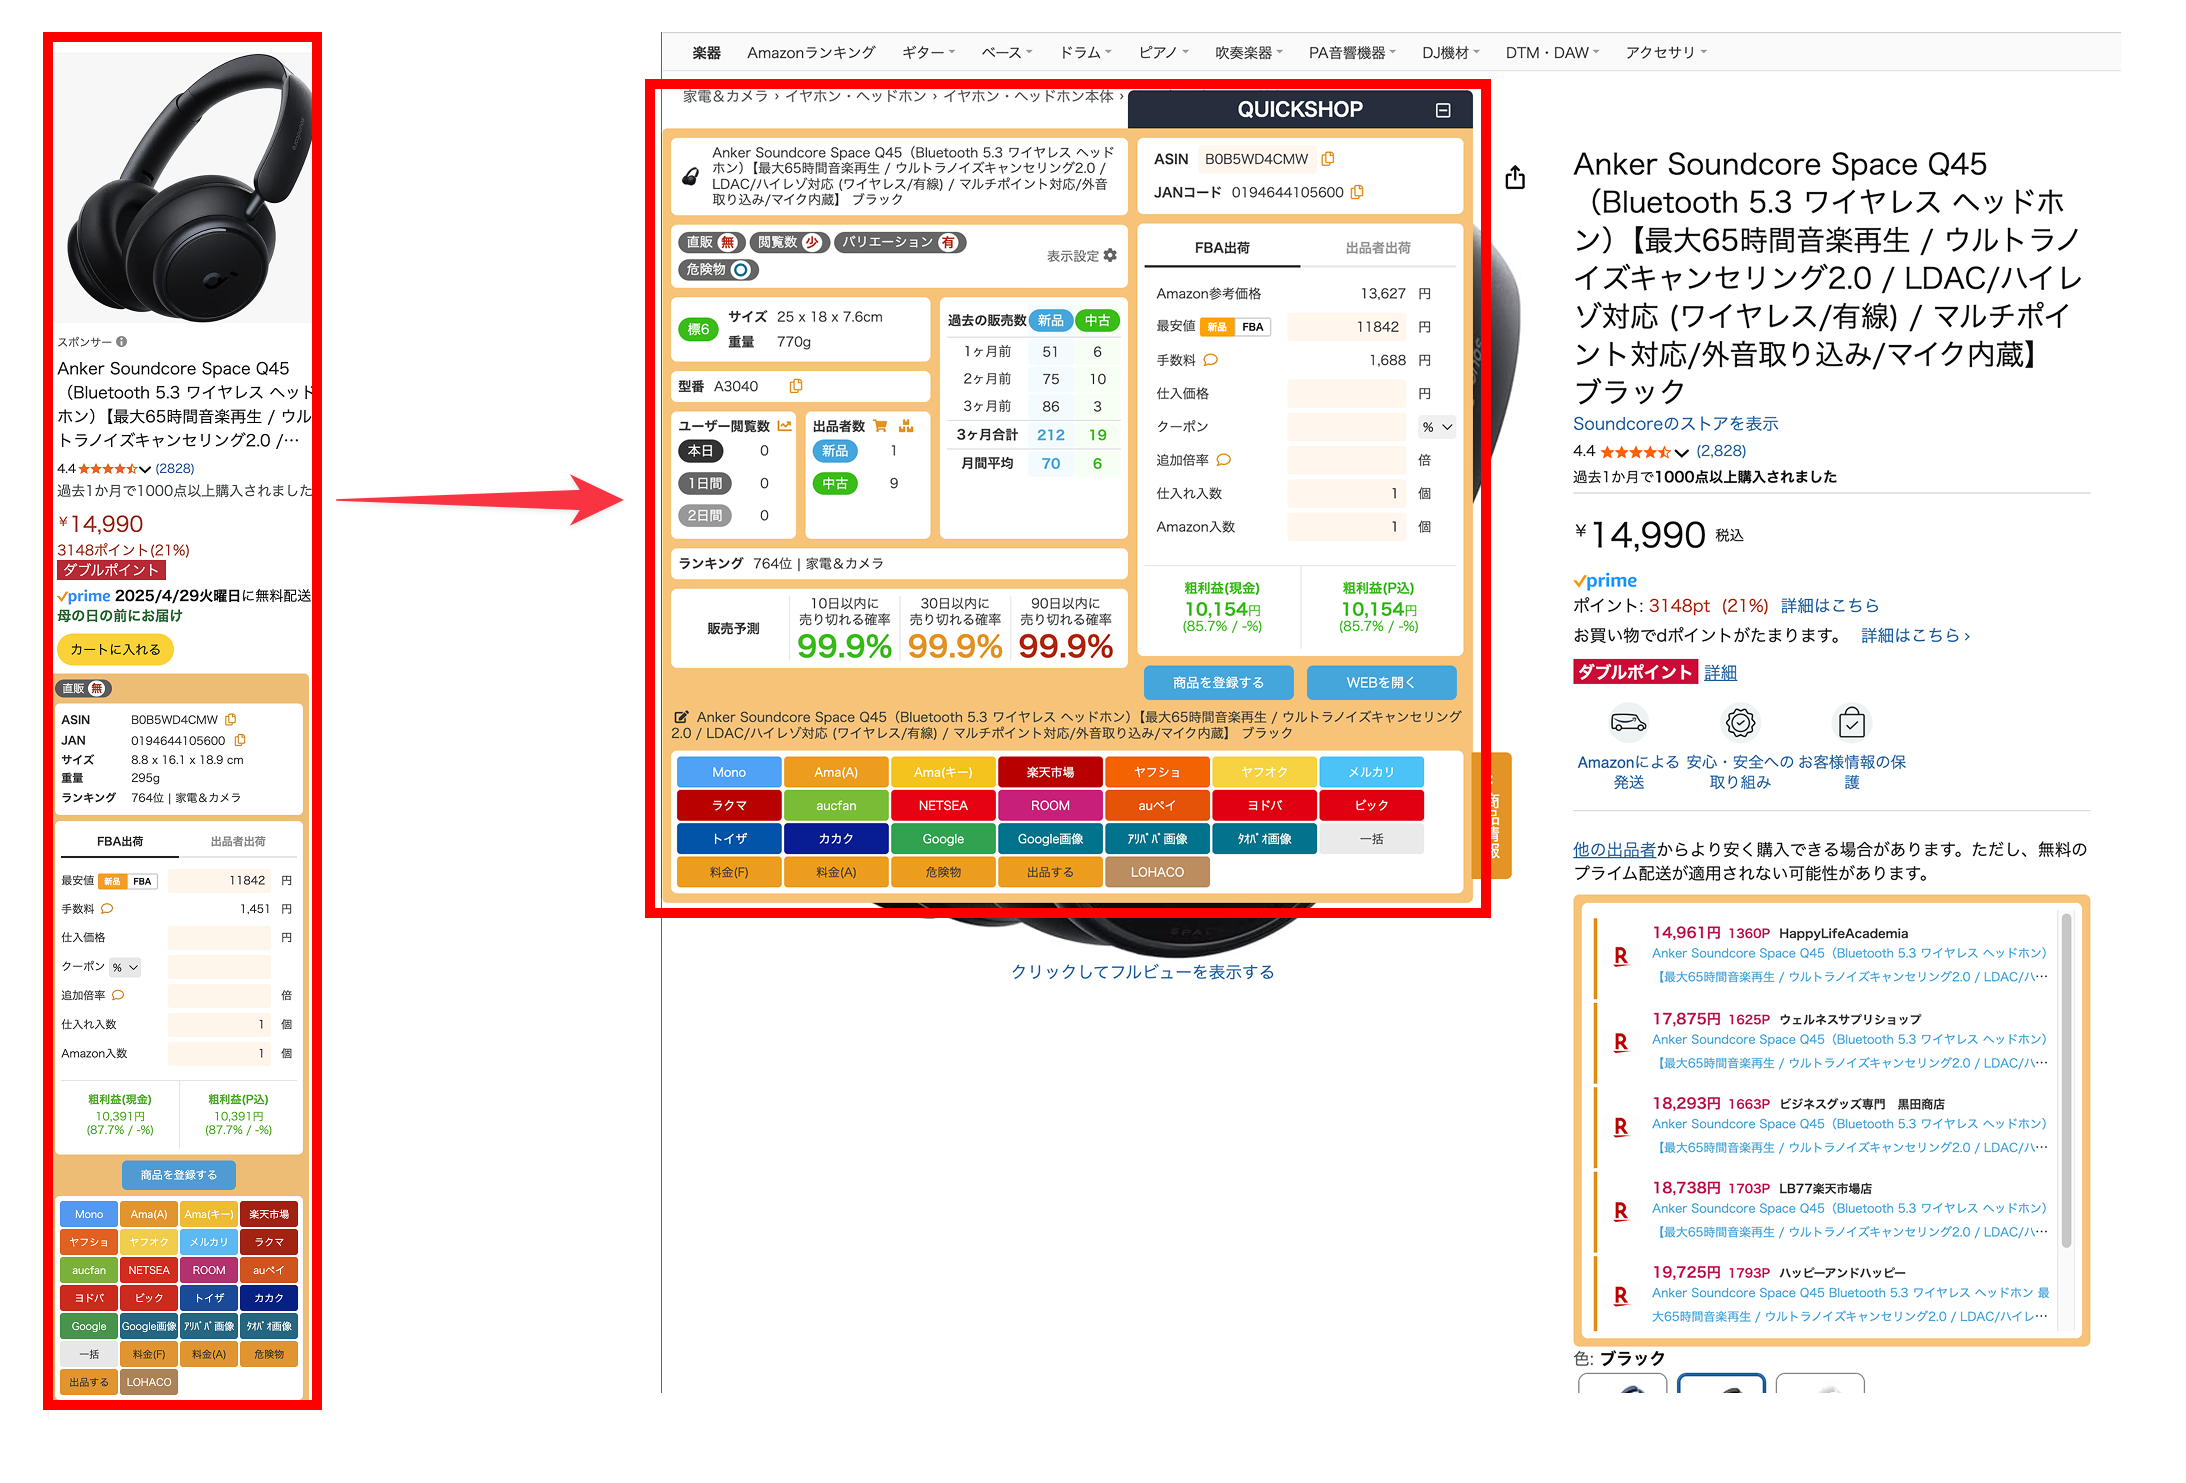The height and width of the screenshot is (1483, 2186).
Task: Expand the DTM・DAW navigation menu
Action: pos(1552,52)
